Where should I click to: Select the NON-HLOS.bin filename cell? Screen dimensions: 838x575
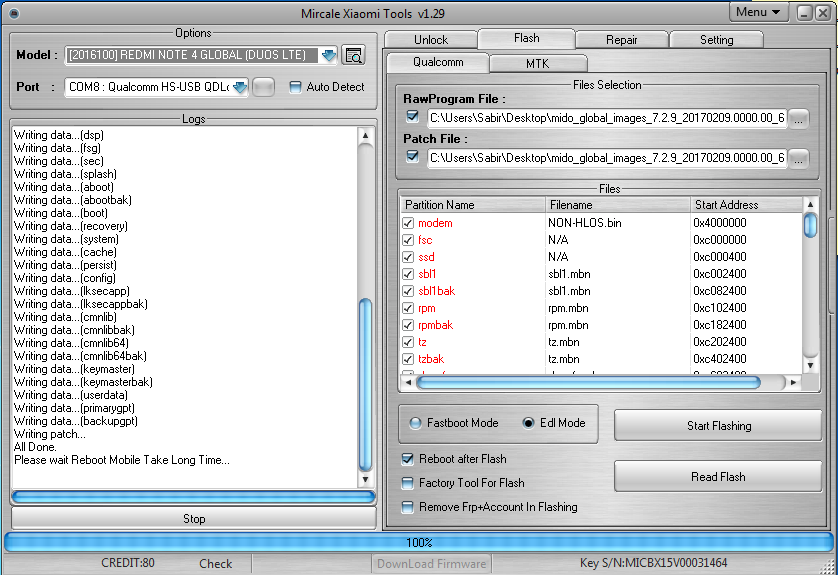coord(585,223)
